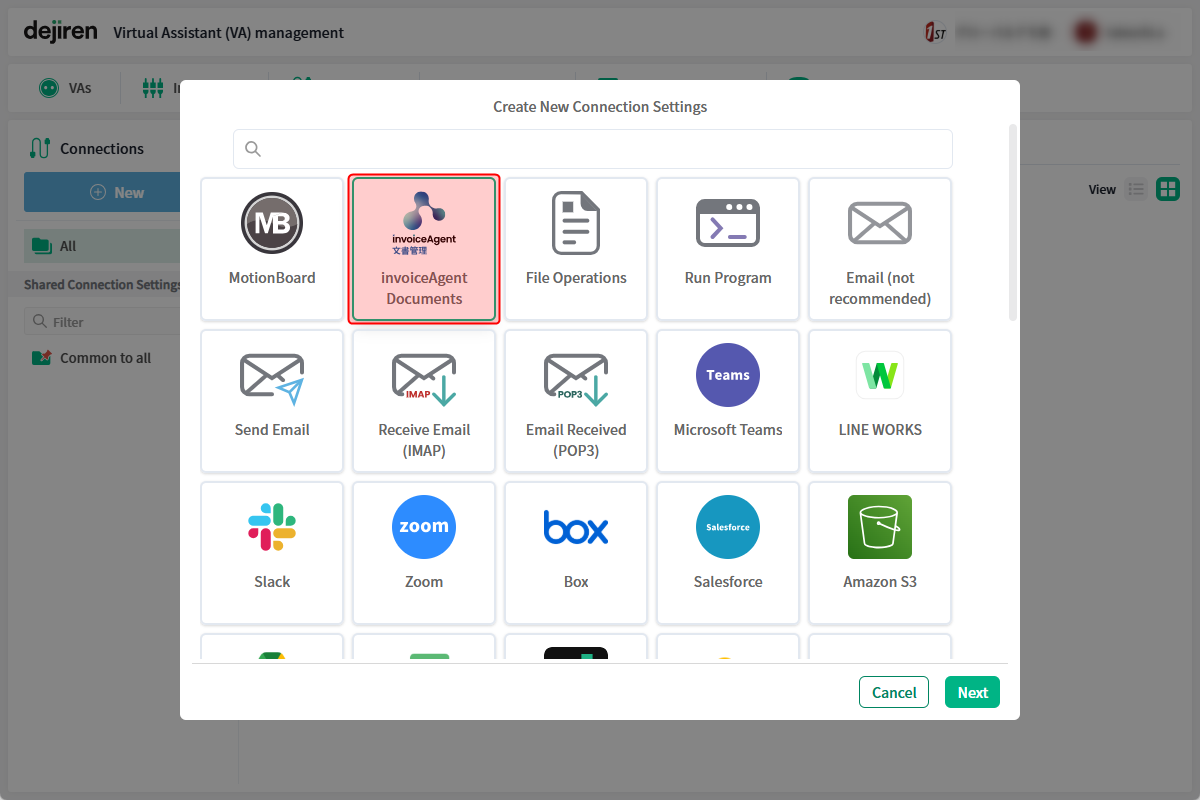Select Email Received (POP3) card
Screen dimensions: 1200x800
576,401
